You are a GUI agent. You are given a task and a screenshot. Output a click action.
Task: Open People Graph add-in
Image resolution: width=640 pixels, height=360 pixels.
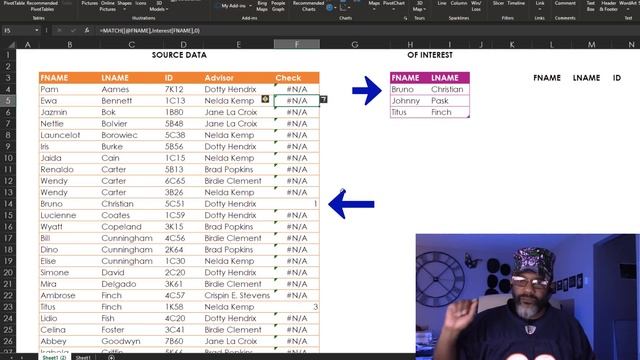(278, 5)
